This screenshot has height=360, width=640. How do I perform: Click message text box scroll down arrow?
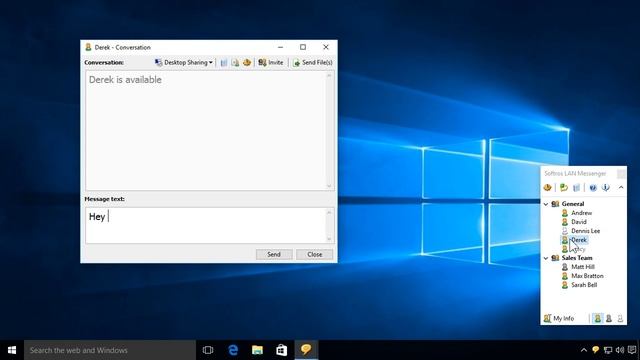(x=329, y=239)
